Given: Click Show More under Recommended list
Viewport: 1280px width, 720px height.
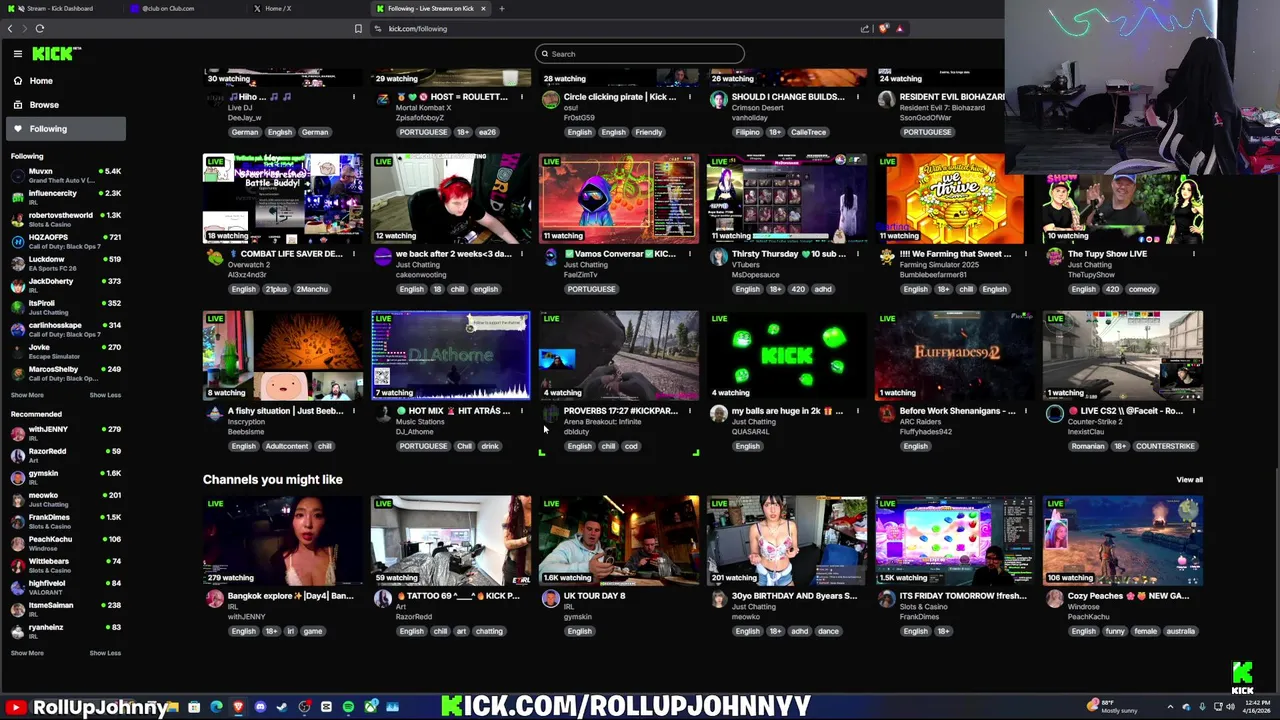Looking at the screenshot, I should point(27,653).
